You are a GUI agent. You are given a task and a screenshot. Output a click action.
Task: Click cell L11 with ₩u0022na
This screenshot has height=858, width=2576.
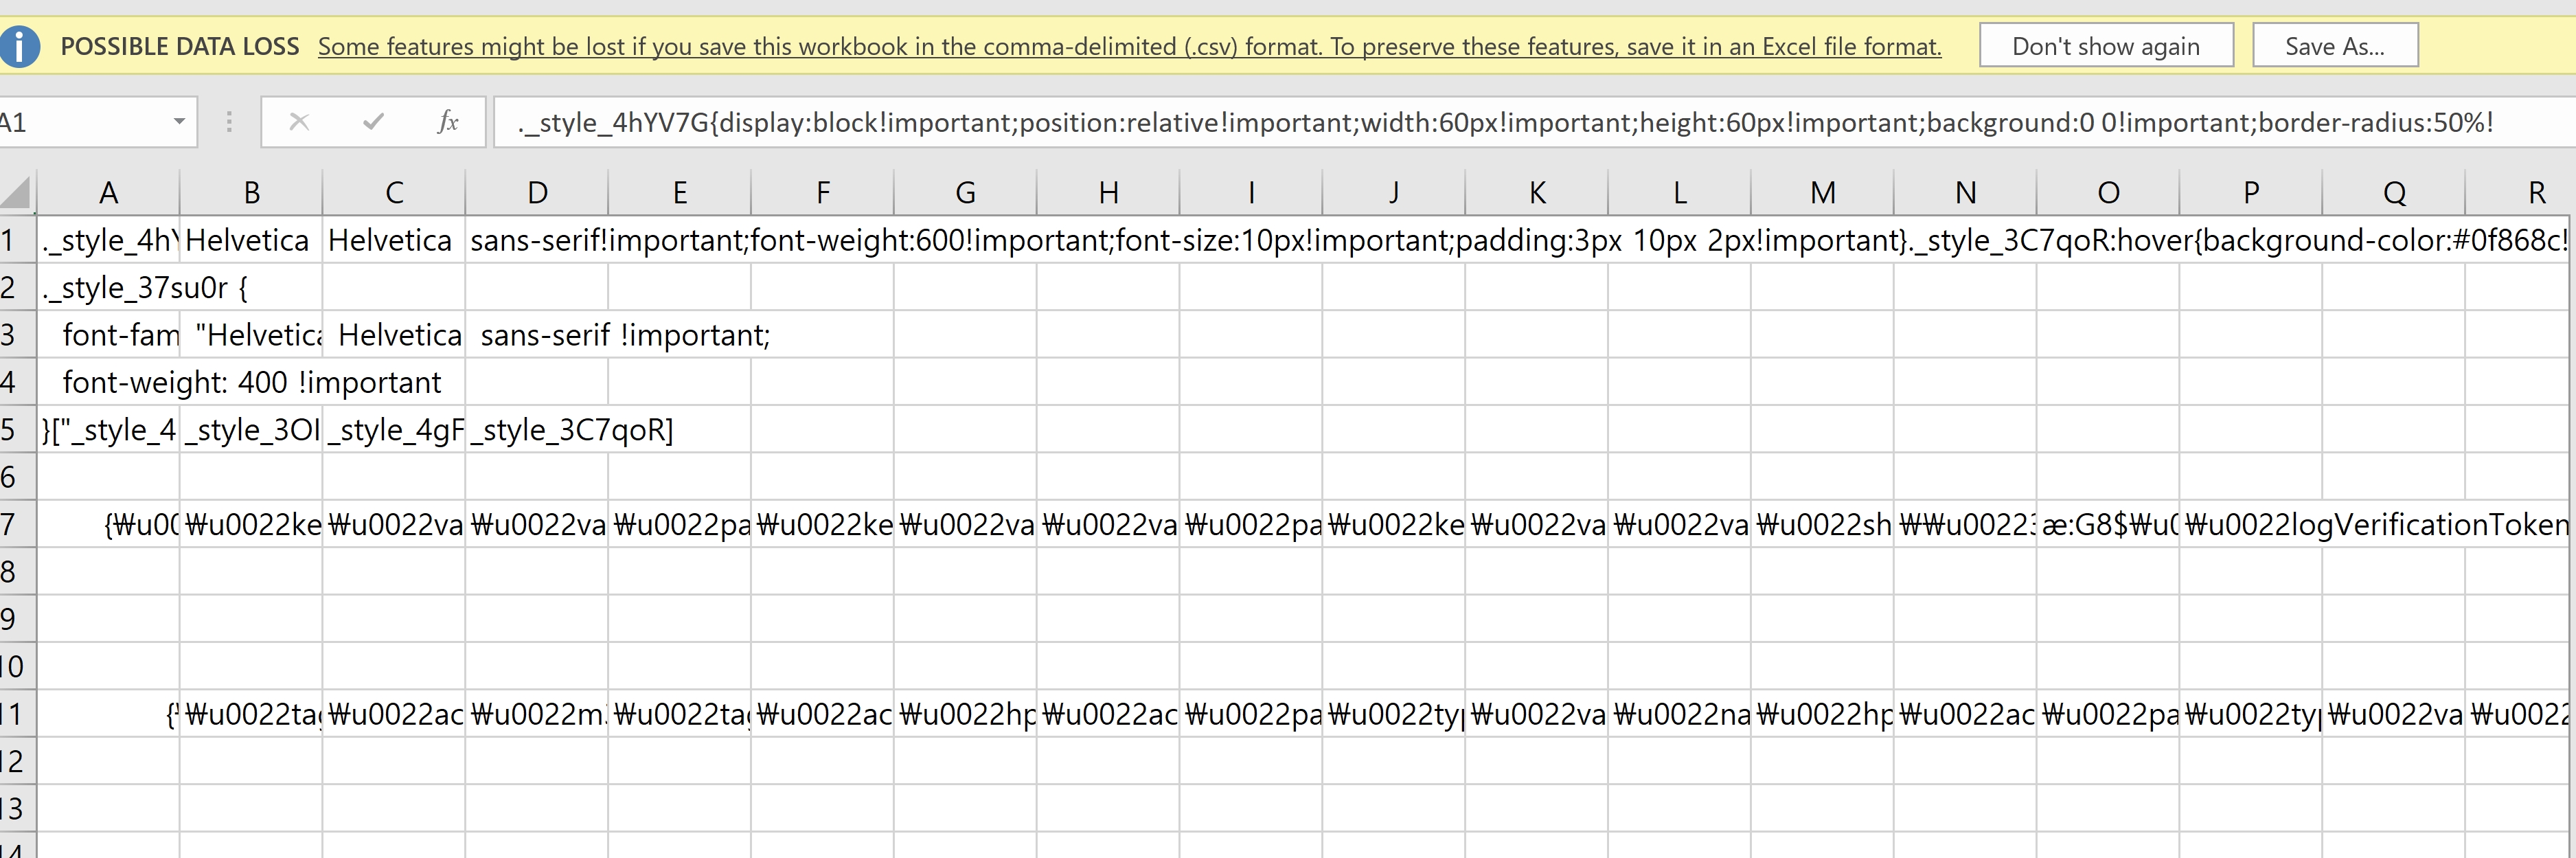1680,714
